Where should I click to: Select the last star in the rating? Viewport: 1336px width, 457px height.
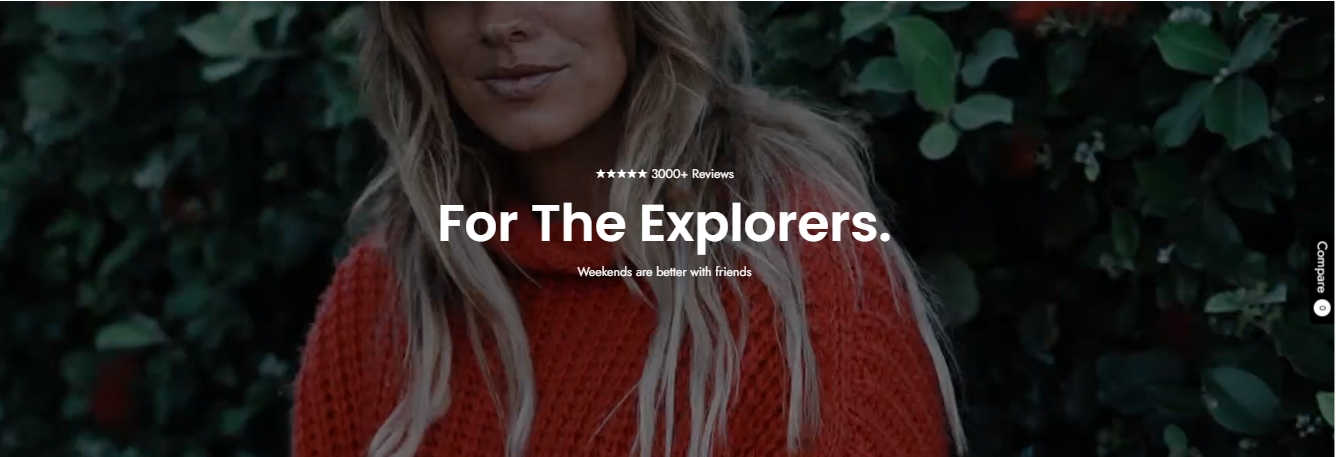(642, 174)
